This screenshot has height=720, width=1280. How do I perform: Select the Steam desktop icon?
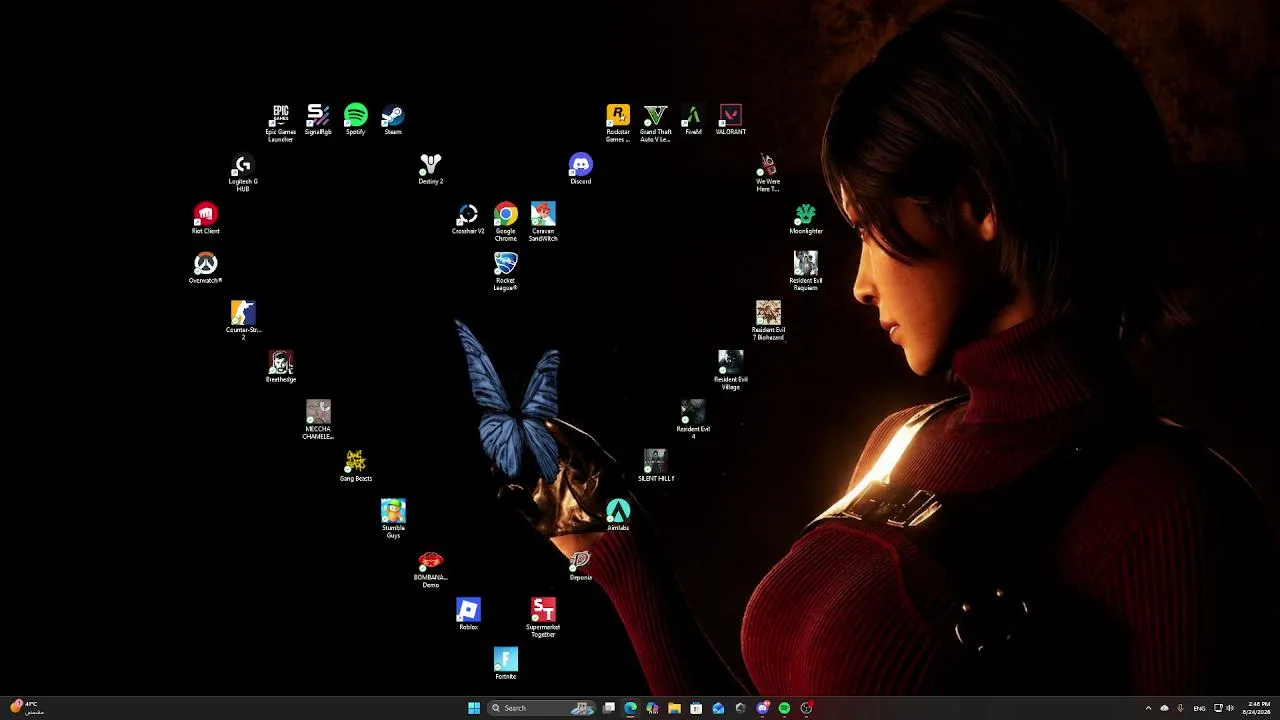(393, 119)
